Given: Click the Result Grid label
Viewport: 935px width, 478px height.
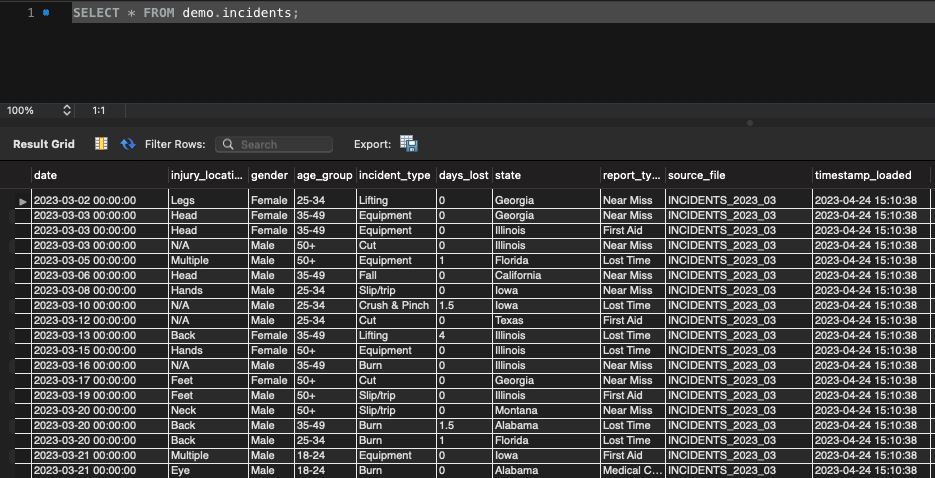Looking at the screenshot, I should pyautogui.click(x=44, y=144).
